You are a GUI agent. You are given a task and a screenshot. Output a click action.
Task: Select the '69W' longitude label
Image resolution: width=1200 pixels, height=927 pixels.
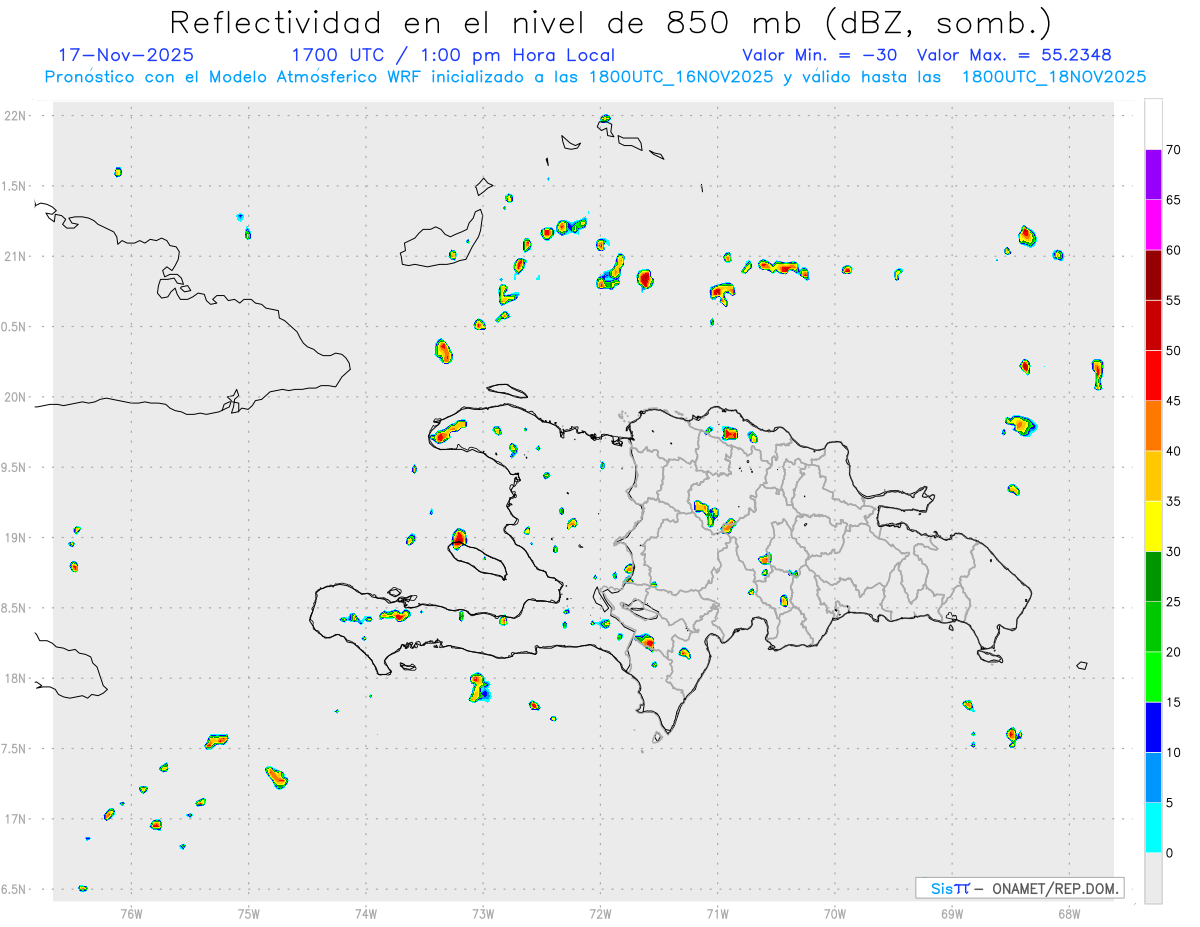[952, 912]
